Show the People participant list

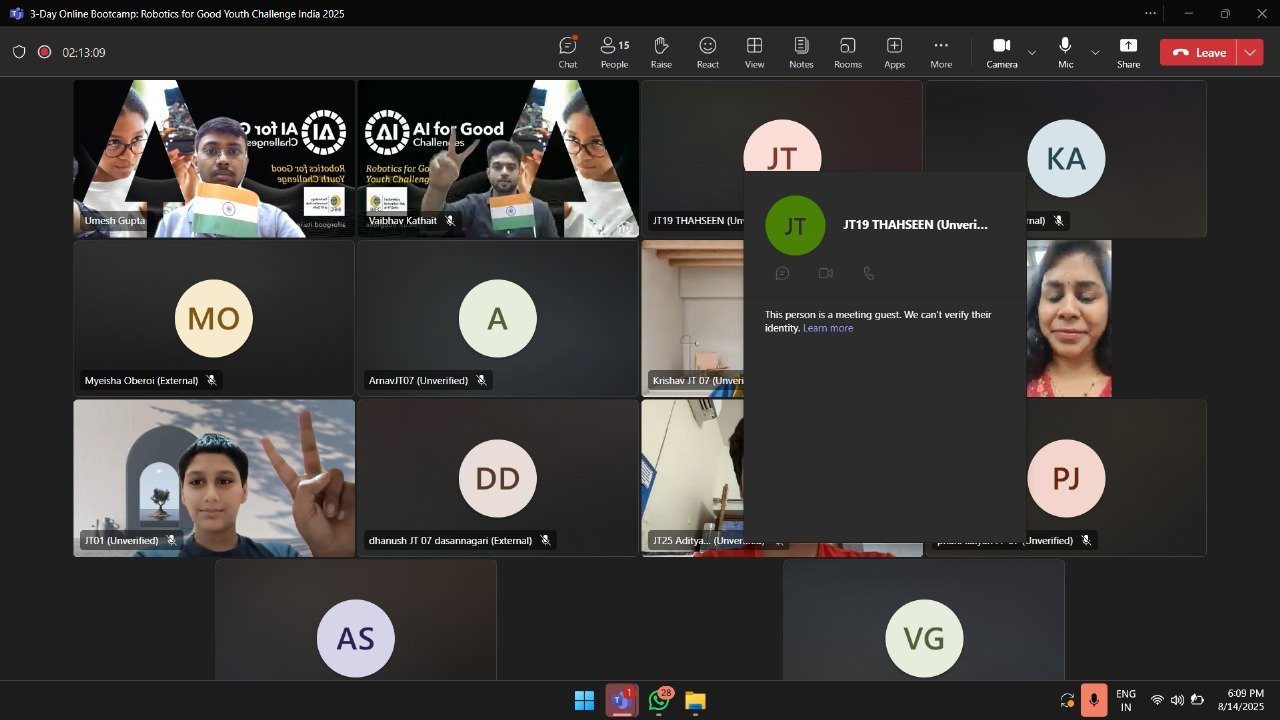tap(614, 52)
